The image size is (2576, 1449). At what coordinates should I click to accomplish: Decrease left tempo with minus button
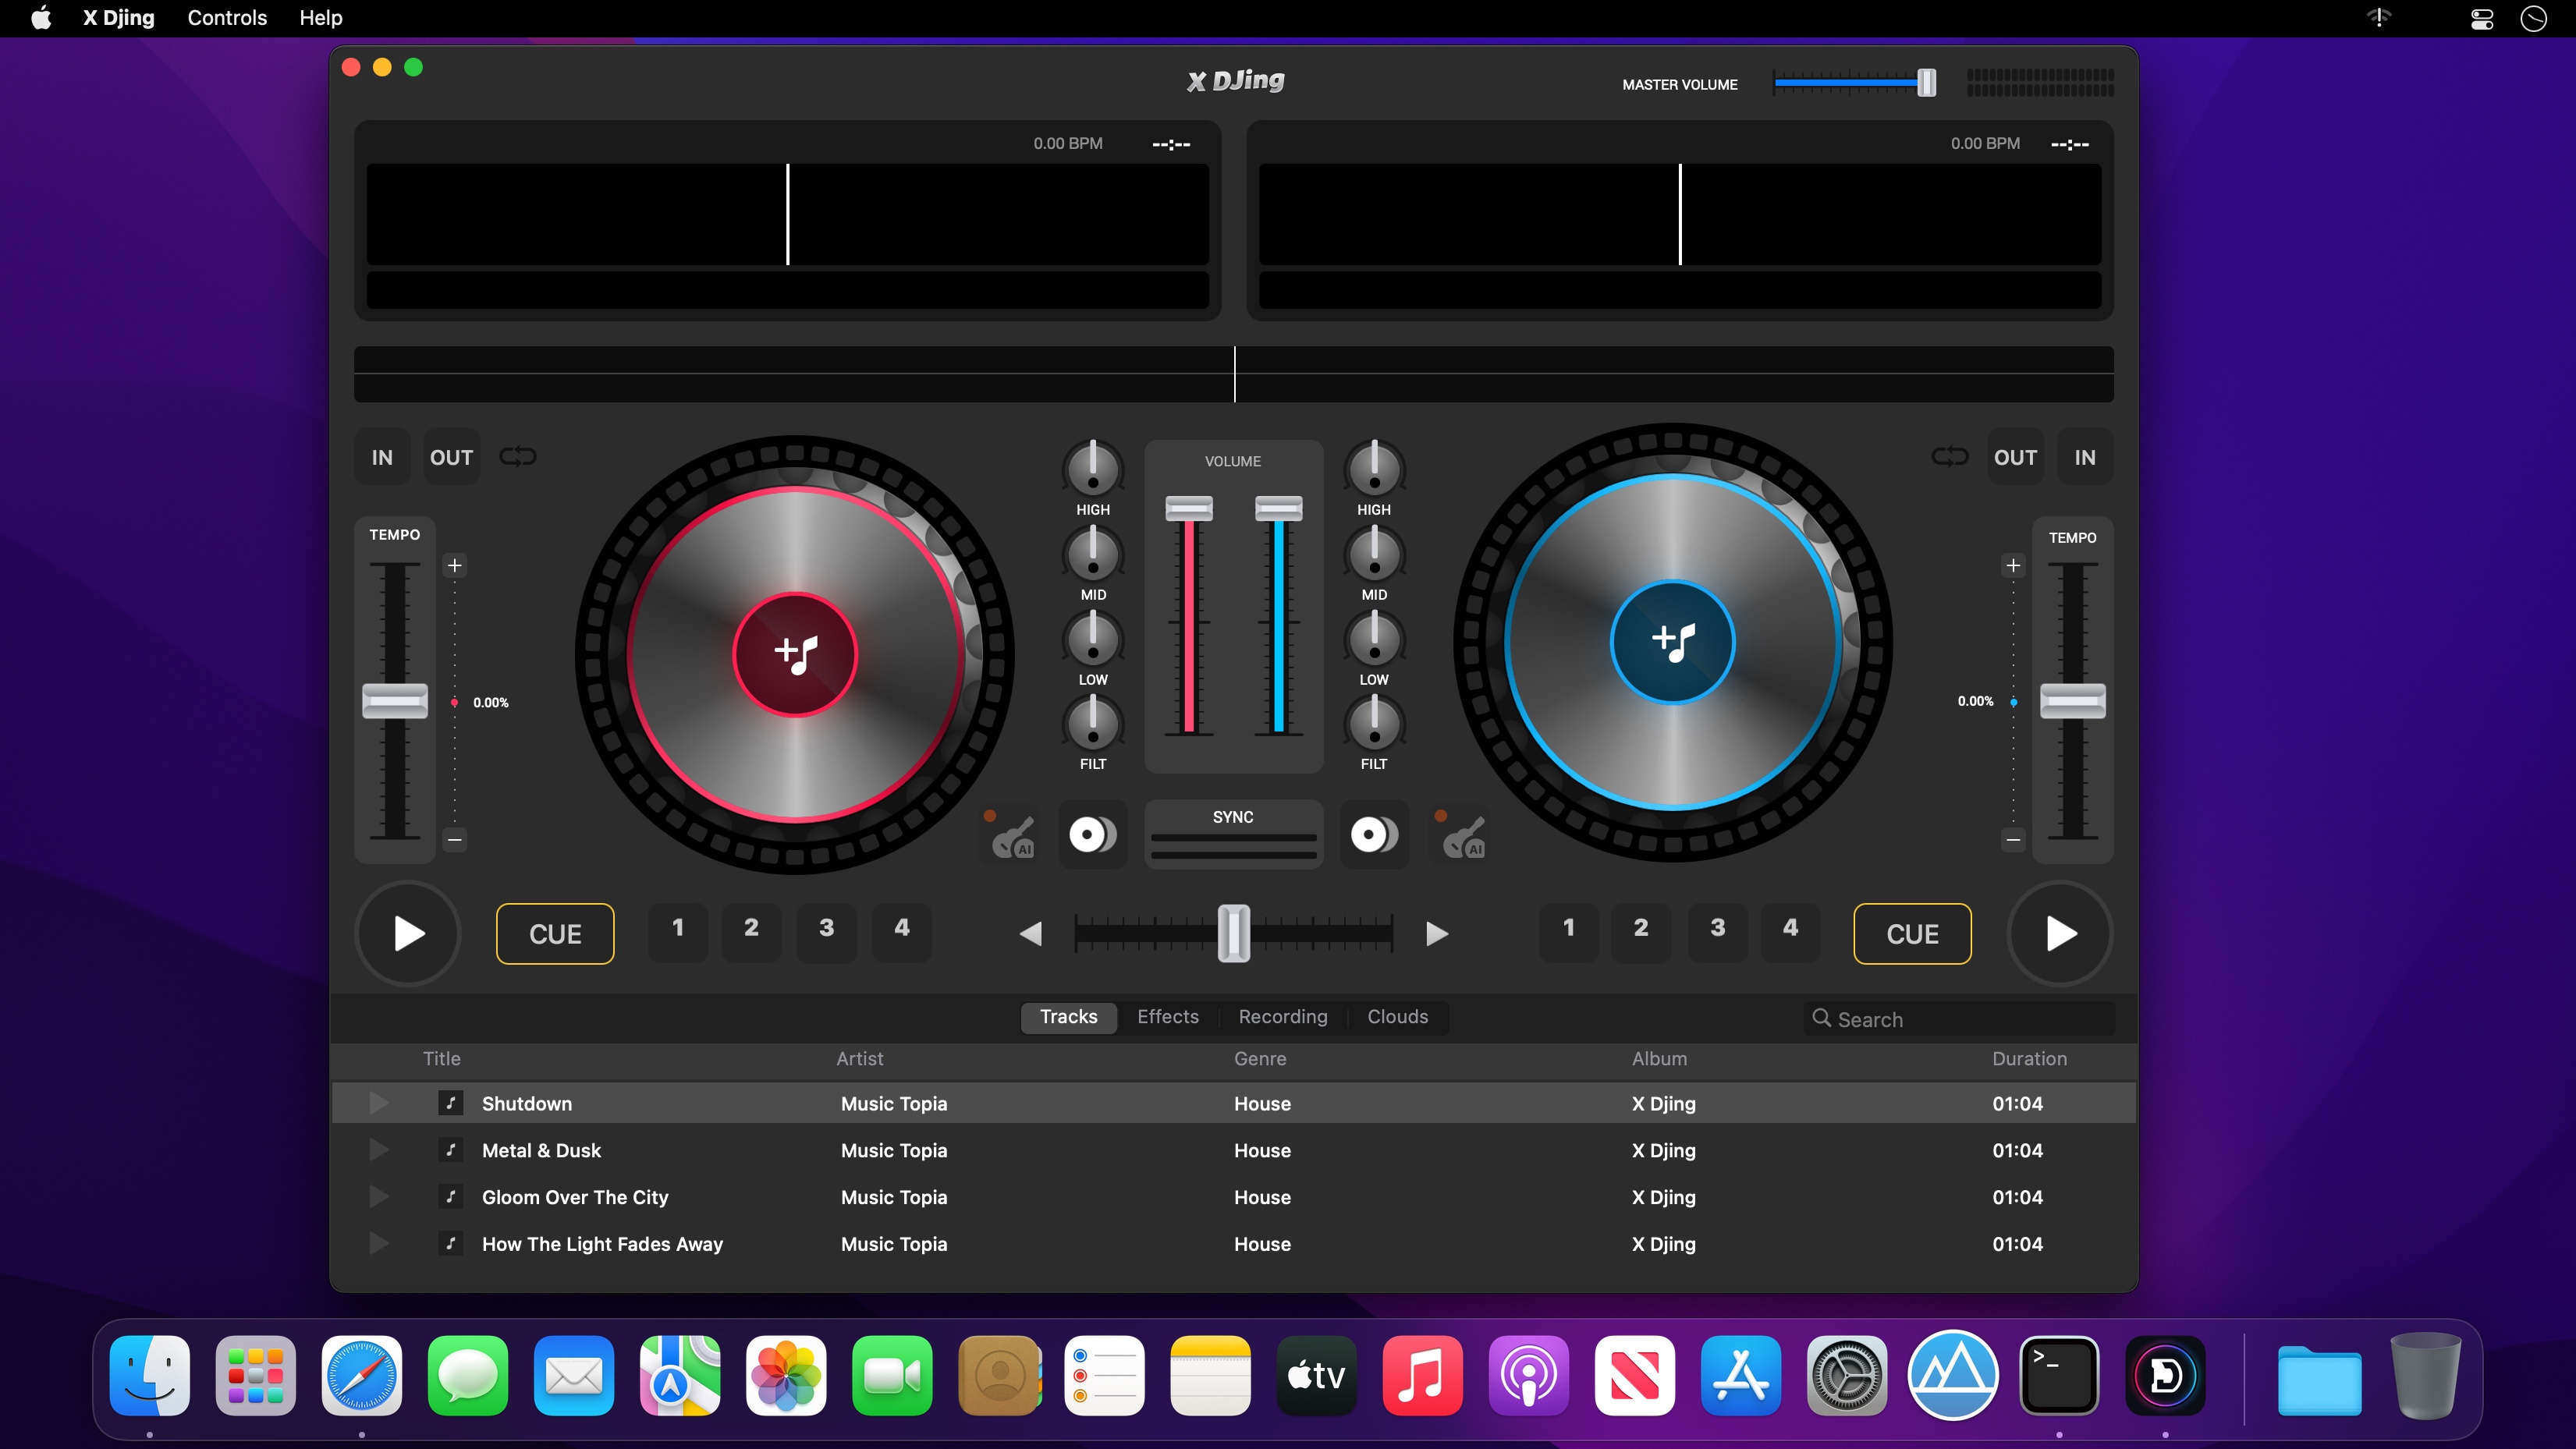tap(455, 839)
